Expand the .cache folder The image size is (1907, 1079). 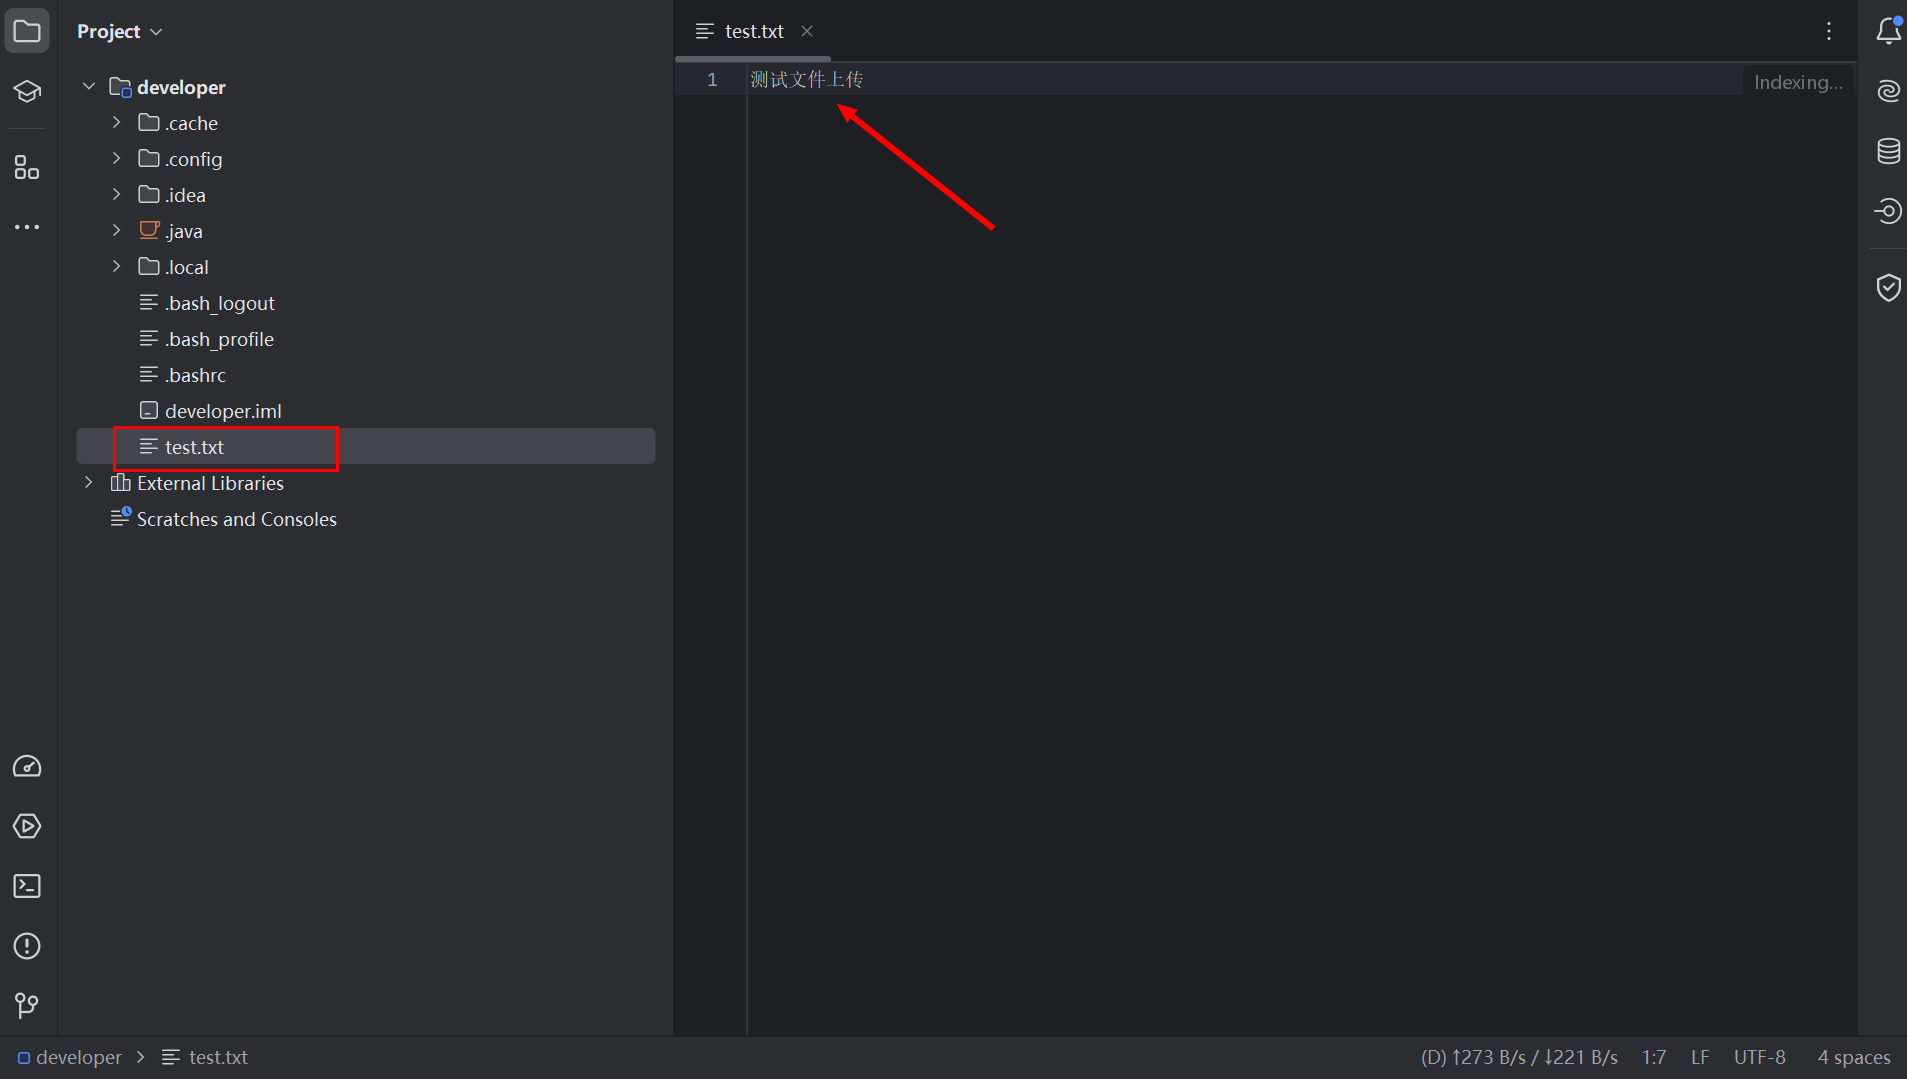tap(117, 123)
